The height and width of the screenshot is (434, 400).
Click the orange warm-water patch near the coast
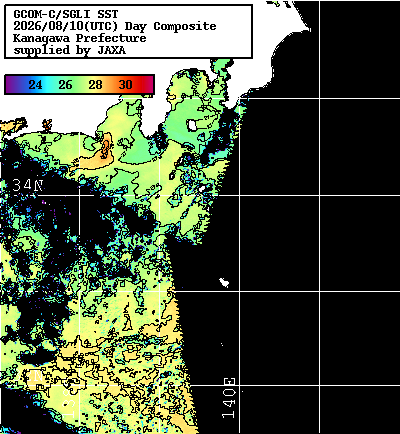103,152
